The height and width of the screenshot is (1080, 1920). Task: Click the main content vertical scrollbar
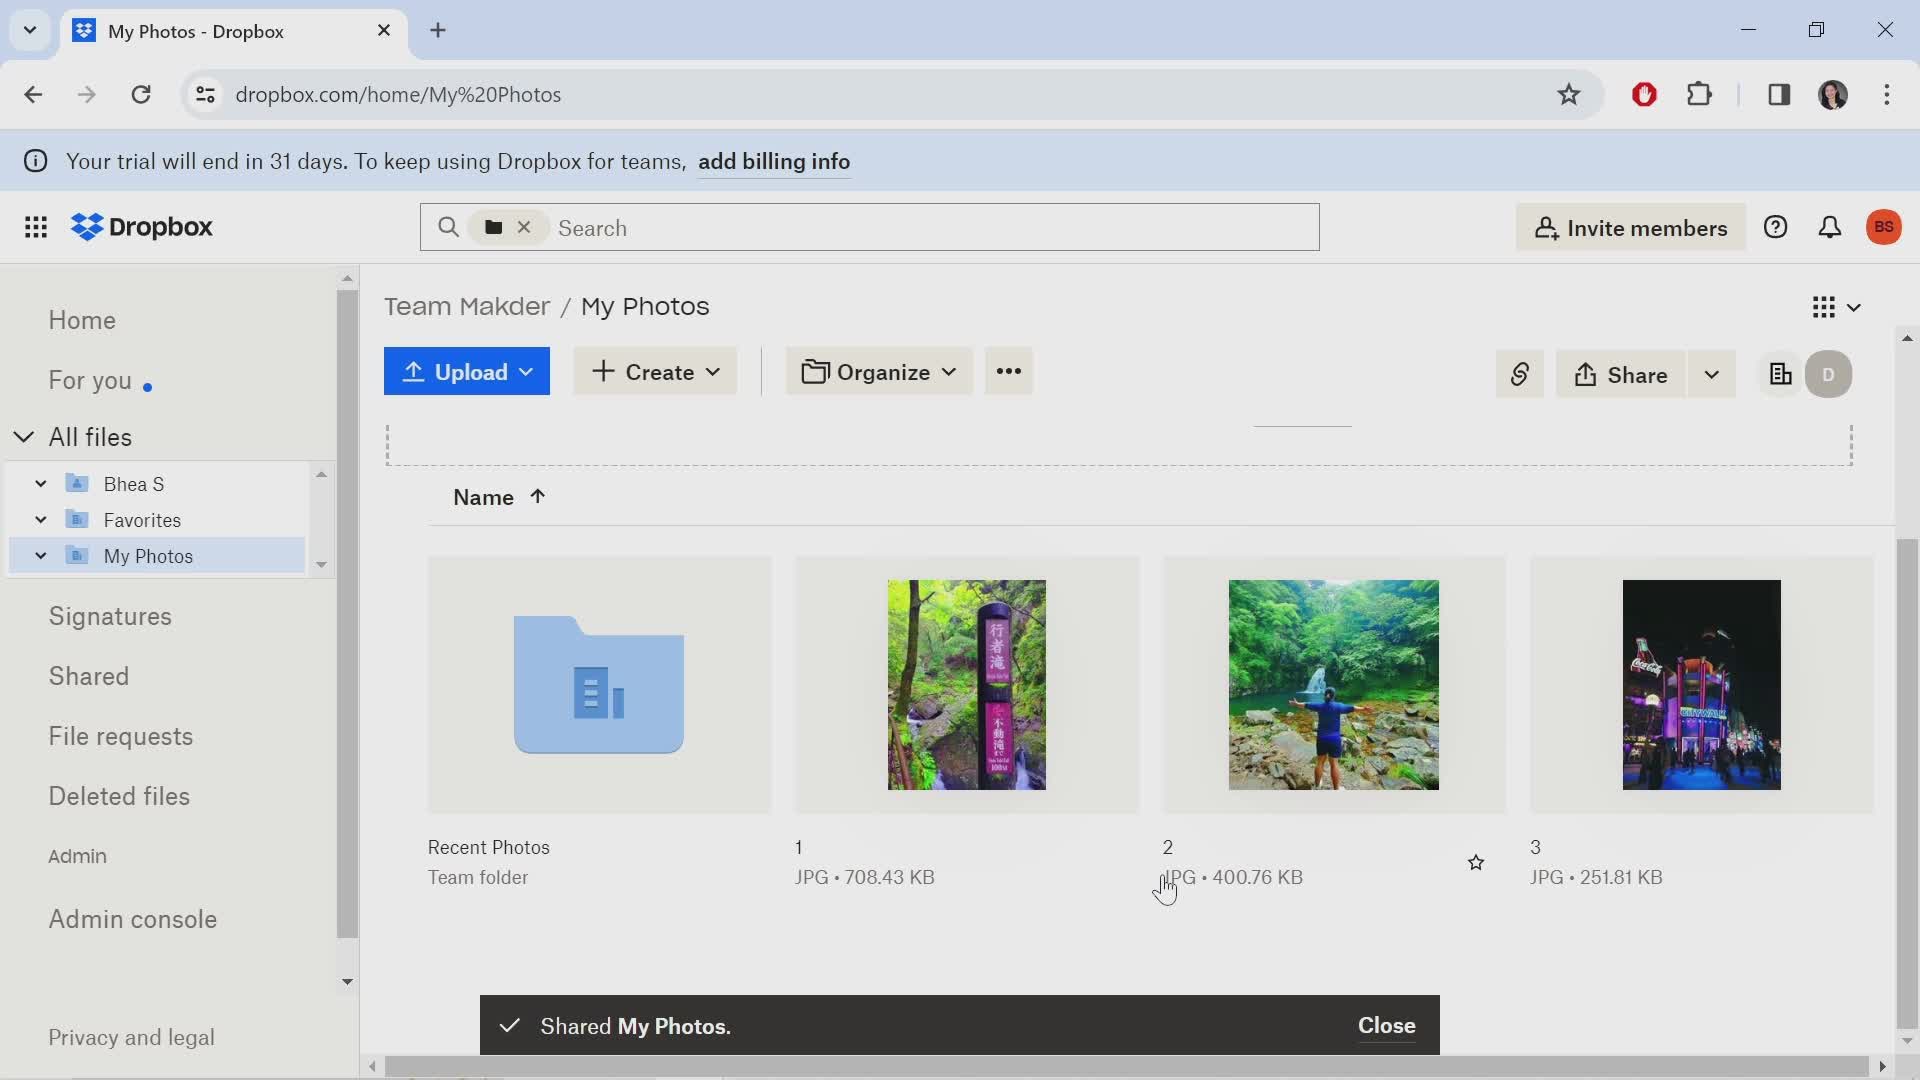pyautogui.click(x=1907, y=783)
